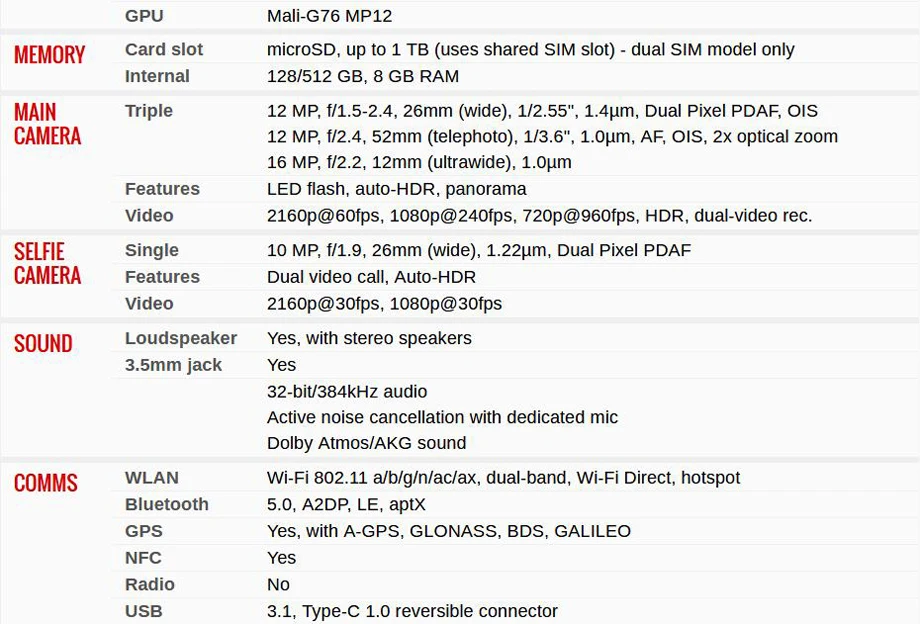Select the USB spec label
The width and height of the screenshot is (920, 624).
[x=144, y=611]
